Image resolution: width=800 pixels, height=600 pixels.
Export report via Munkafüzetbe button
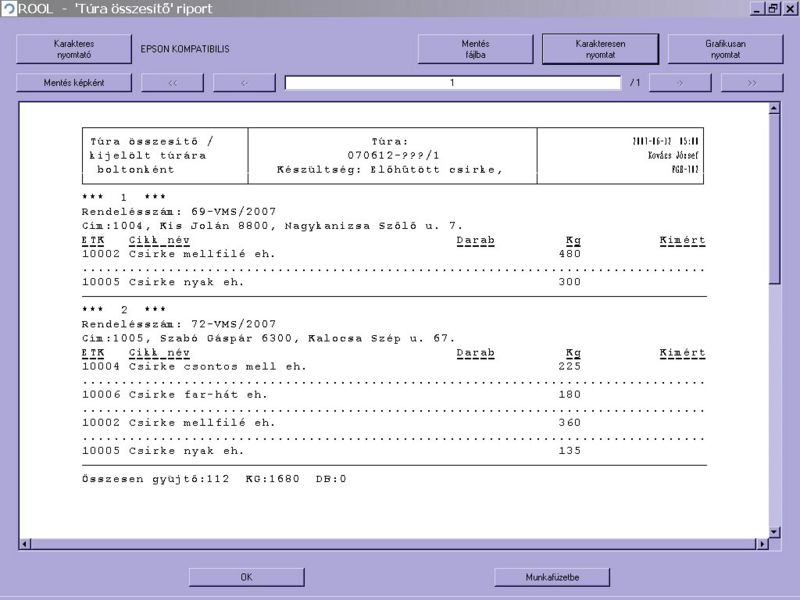552,577
